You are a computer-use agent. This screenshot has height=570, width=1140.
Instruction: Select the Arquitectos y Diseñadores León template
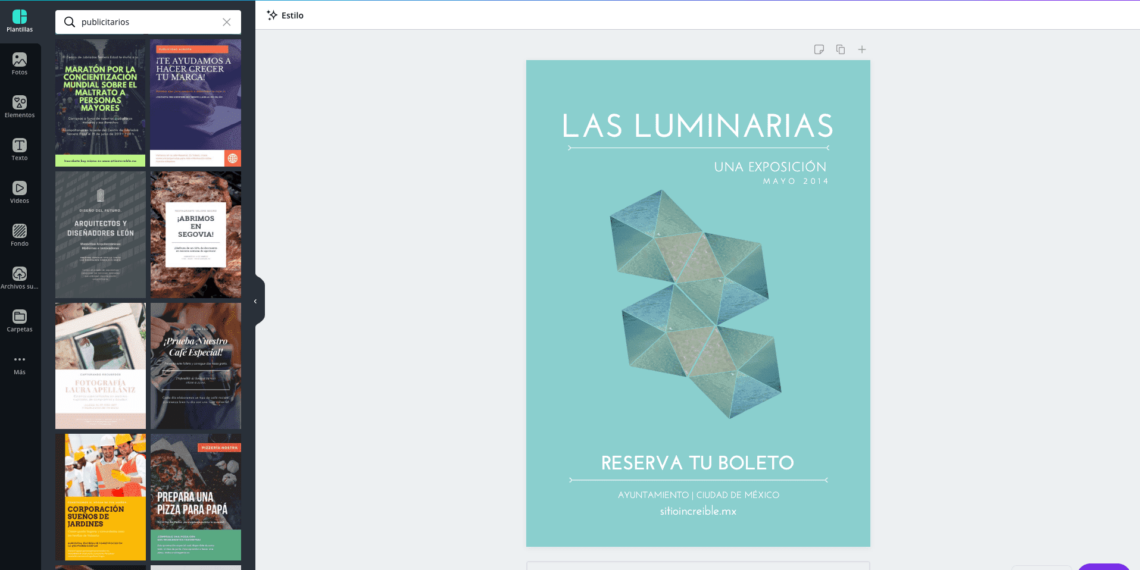pyautogui.click(x=100, y=235)
